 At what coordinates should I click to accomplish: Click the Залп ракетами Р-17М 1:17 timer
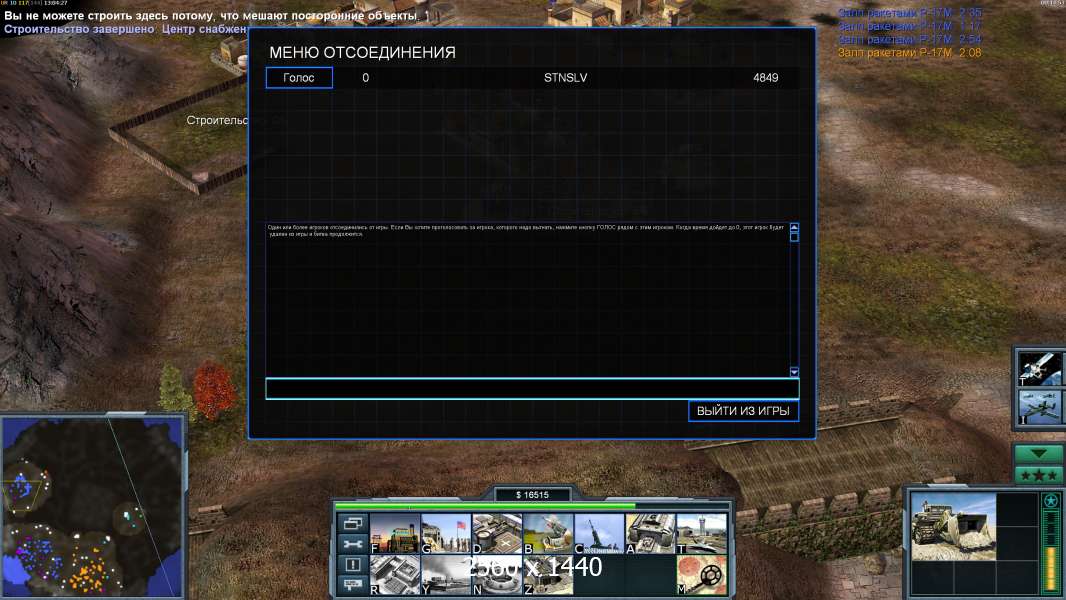pos(910,26)
